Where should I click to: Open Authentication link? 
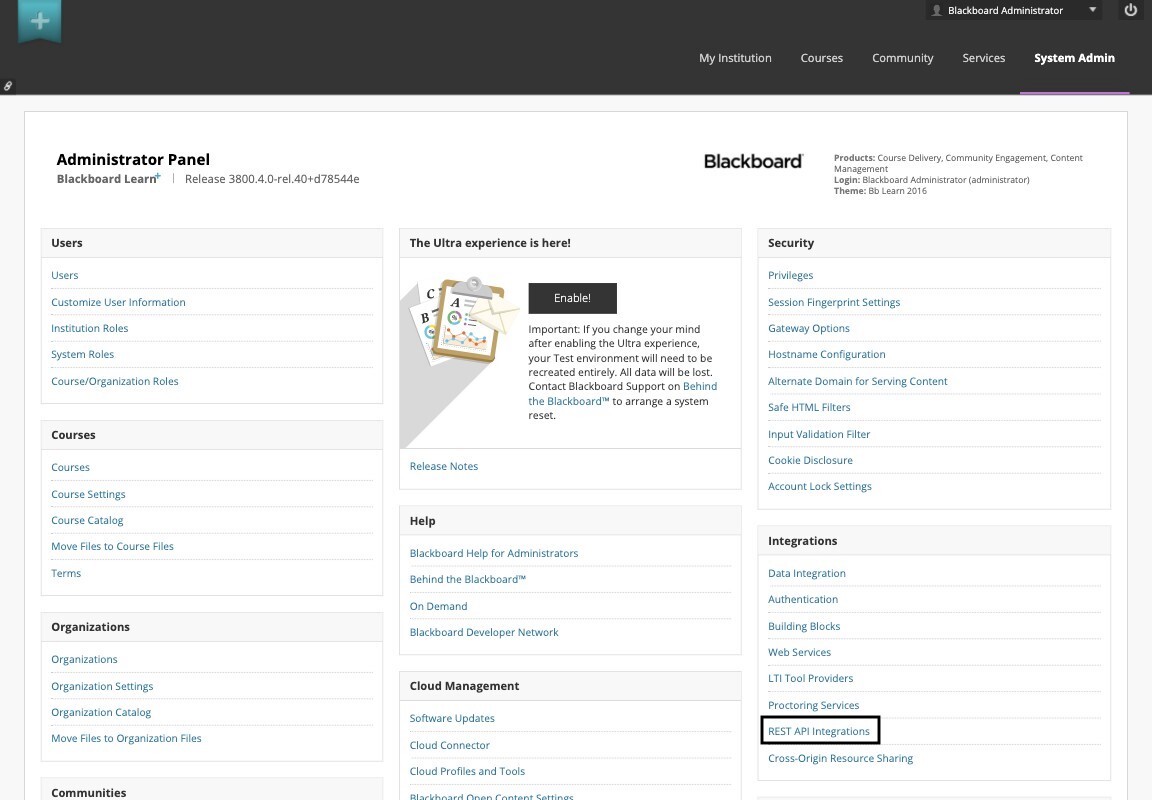[x=803, y=599]
